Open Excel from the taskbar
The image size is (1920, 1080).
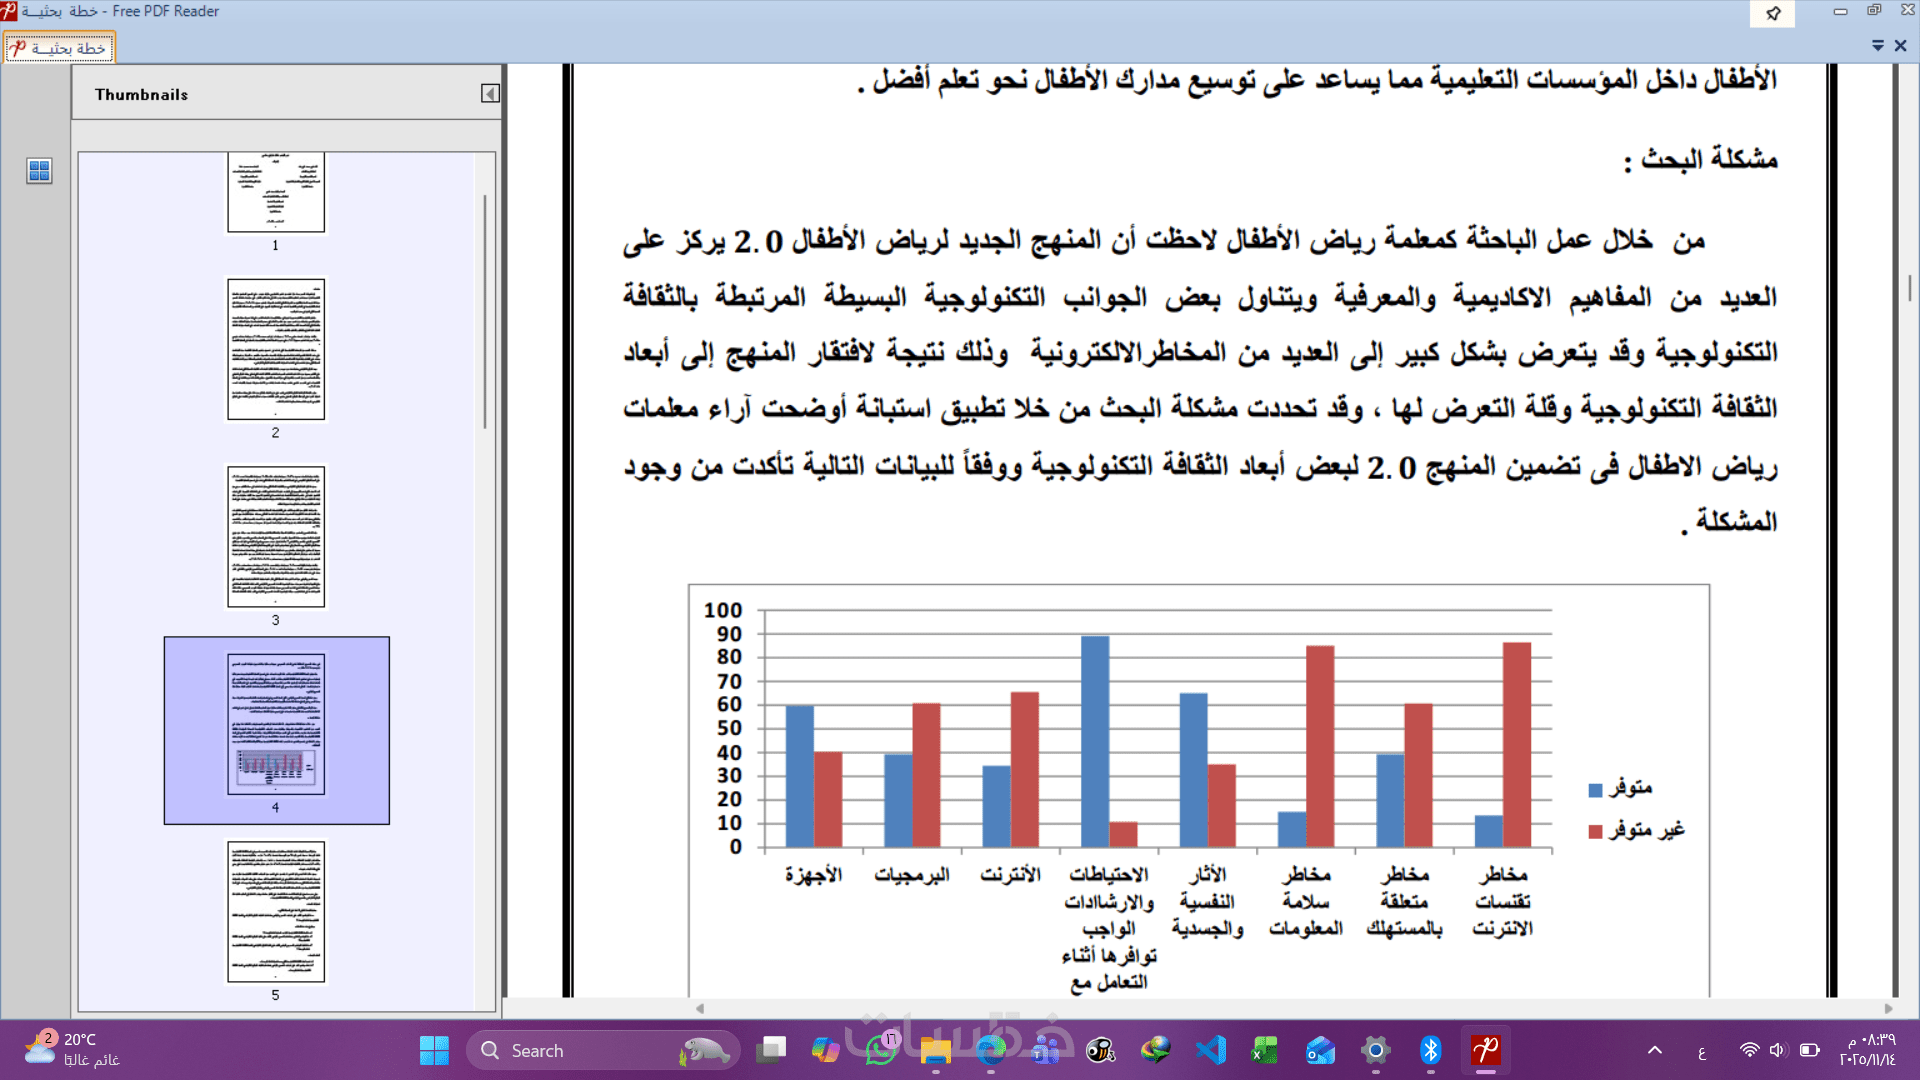tap(1265, 1051)
